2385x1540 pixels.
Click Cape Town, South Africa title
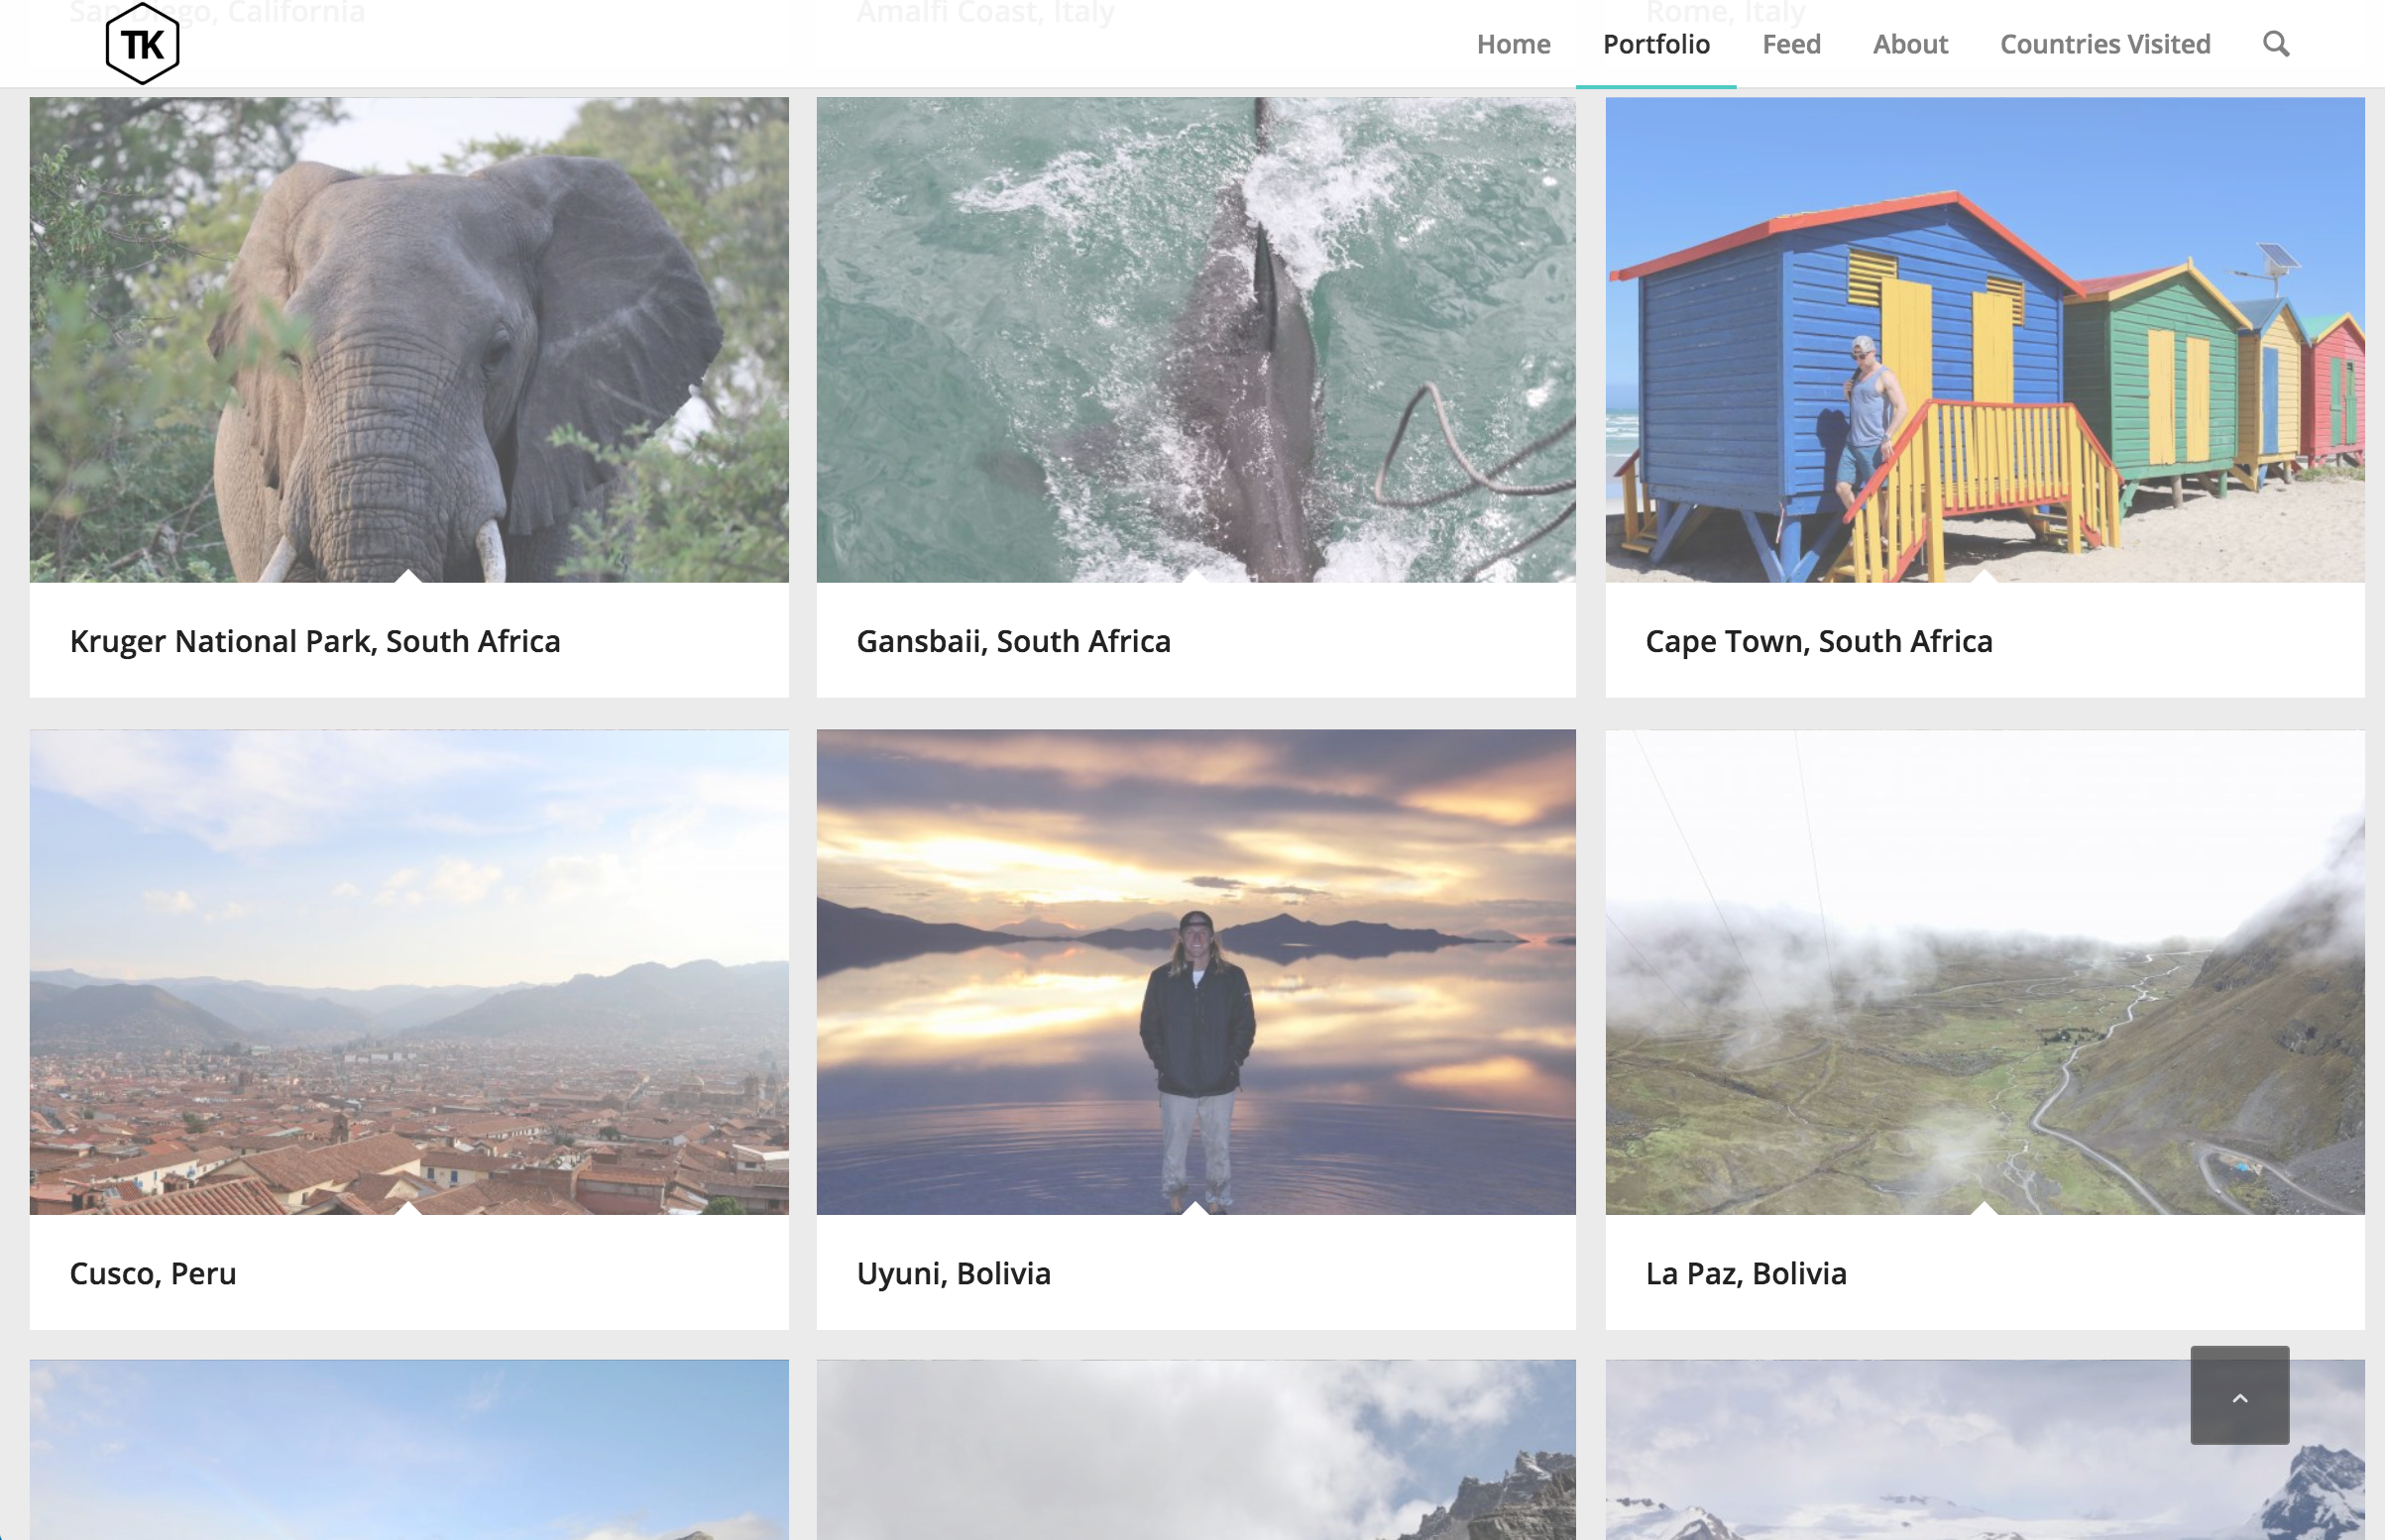coord(1819,641)
